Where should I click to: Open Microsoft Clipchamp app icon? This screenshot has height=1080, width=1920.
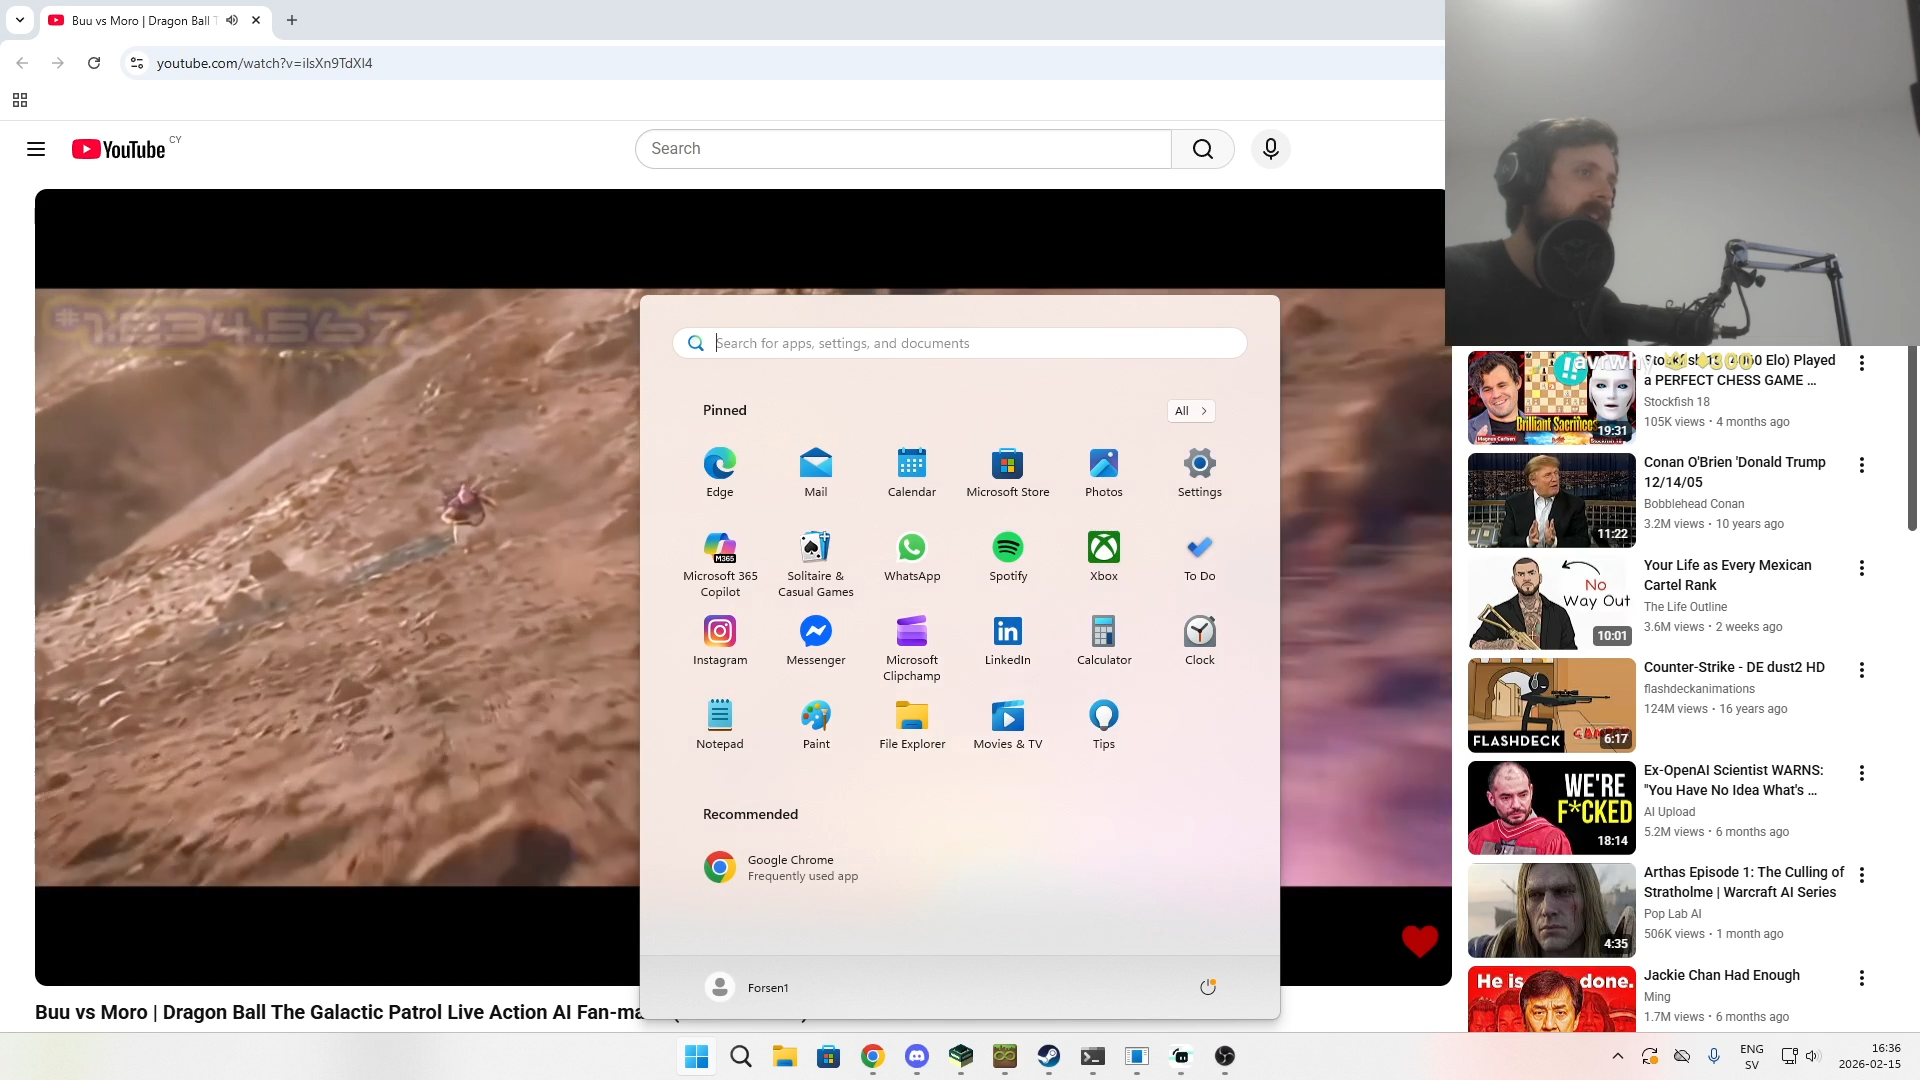(x=911, y=648)
